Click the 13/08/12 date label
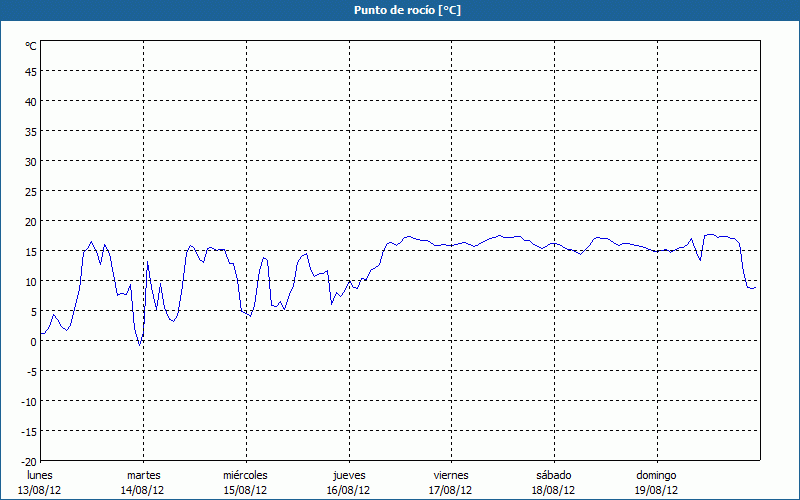800x500 pixels. pos(40,490)
